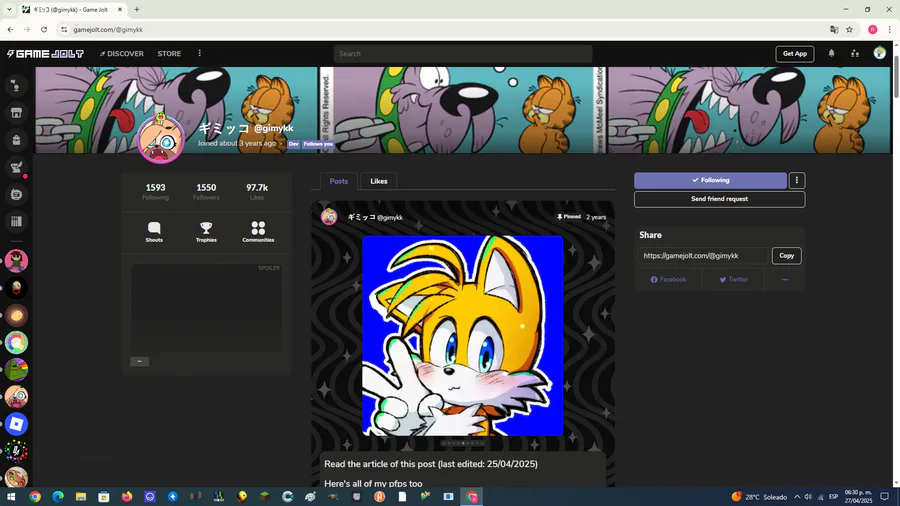The width and height of the screenshot is (900, 506).
Task: Open the Shouts section
Action: point(154,232)
